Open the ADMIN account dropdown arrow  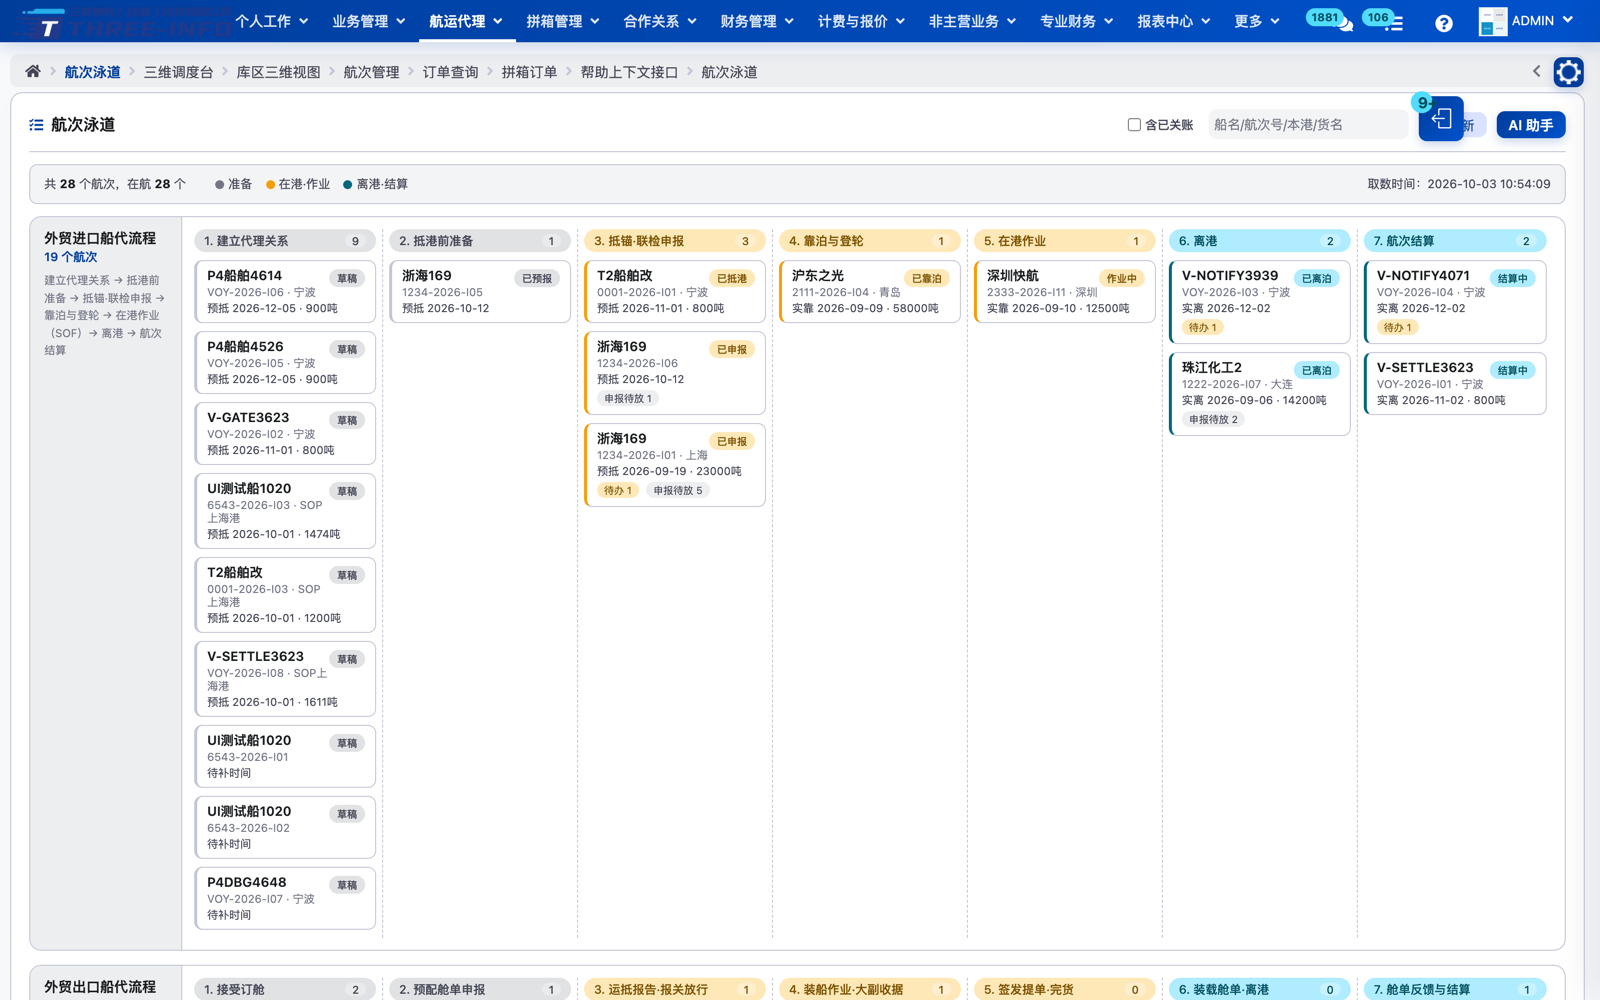click(x=1567, y=20)
